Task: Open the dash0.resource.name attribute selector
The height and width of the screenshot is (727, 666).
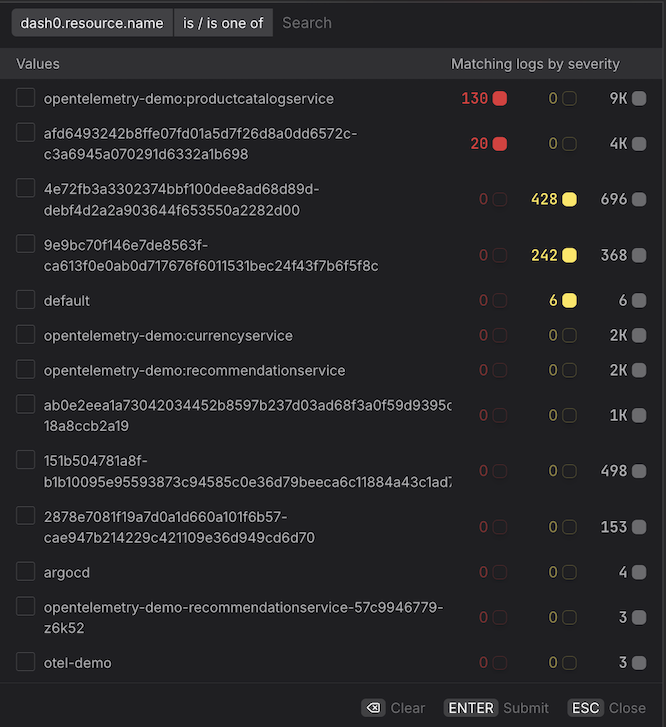Action: pos(92,23)
